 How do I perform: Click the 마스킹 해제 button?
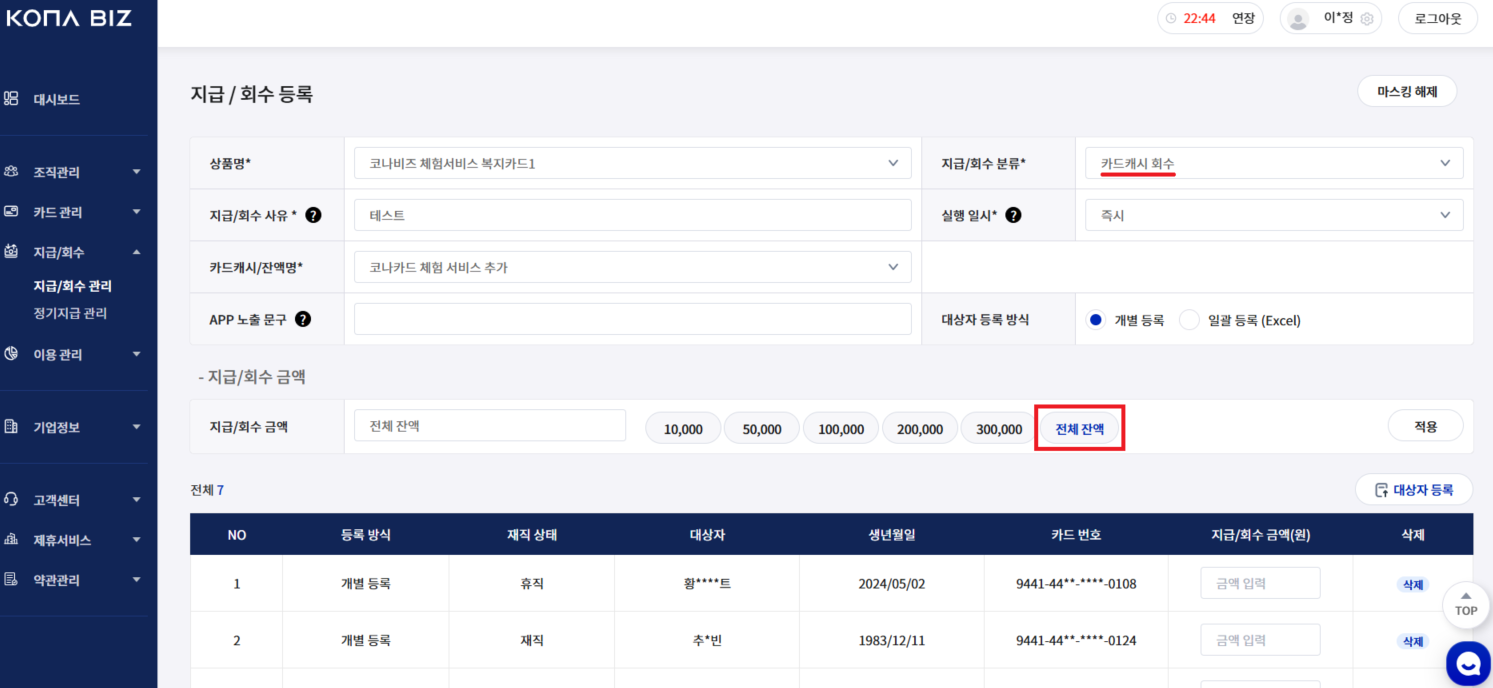coord(1407,91)
